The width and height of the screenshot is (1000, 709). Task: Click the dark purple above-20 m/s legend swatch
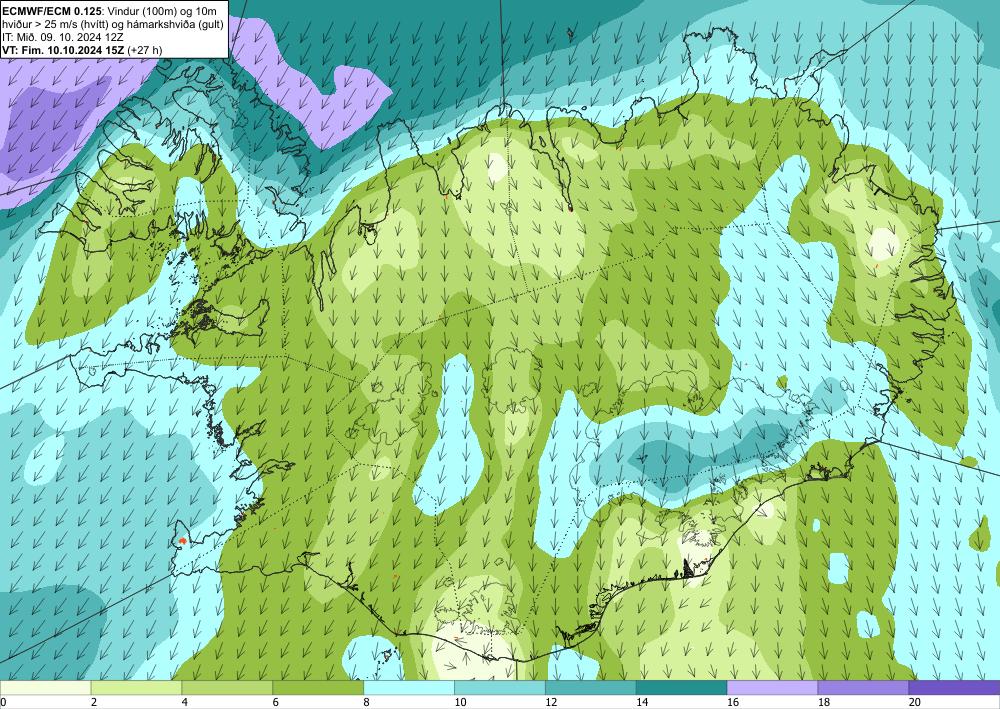954,687
